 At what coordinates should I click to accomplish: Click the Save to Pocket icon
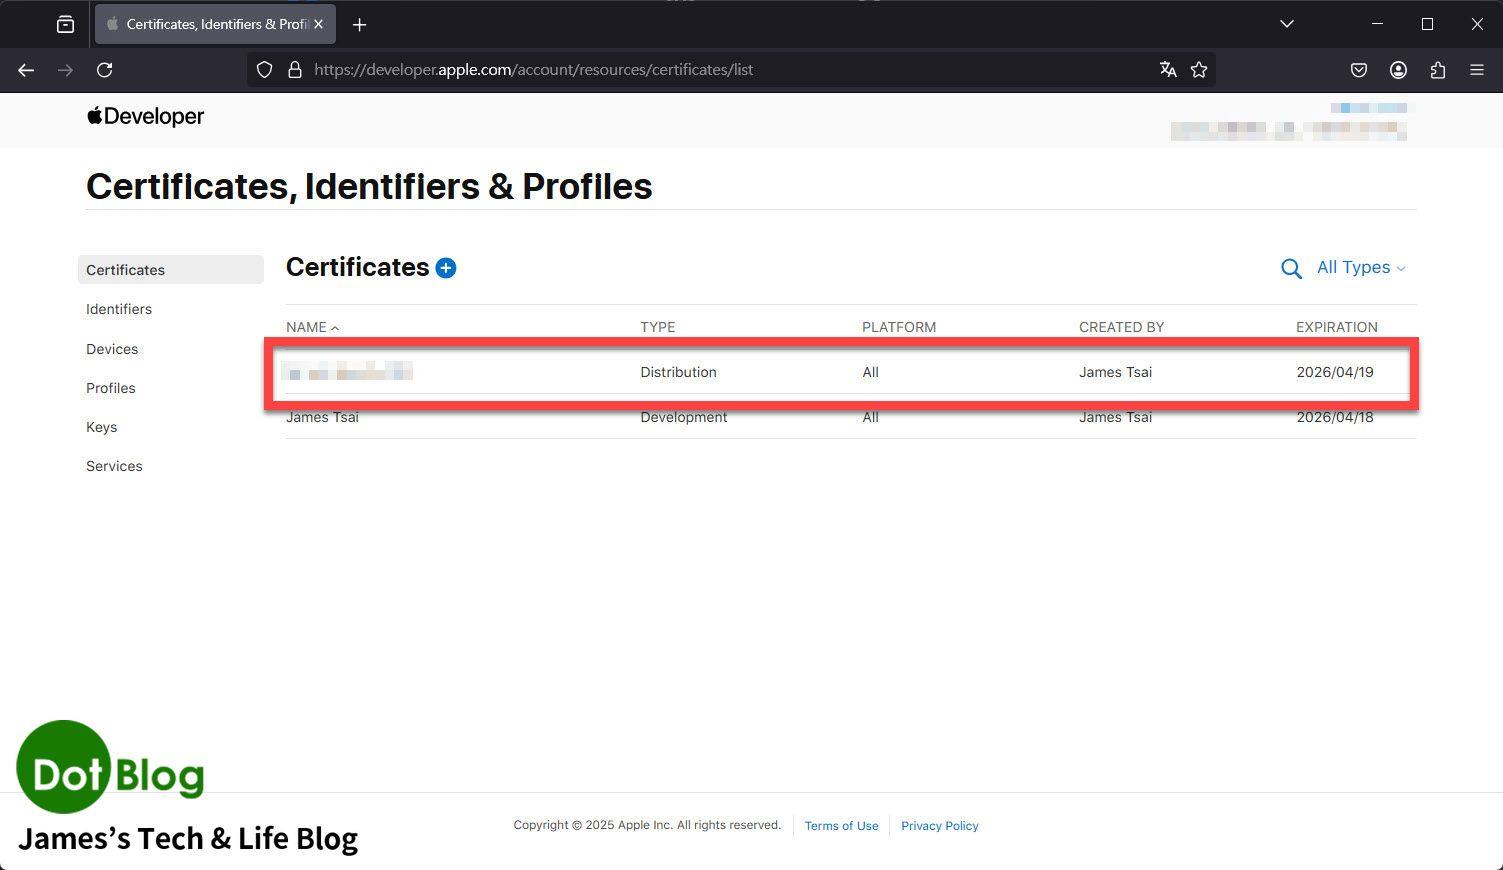(1358, 70)
